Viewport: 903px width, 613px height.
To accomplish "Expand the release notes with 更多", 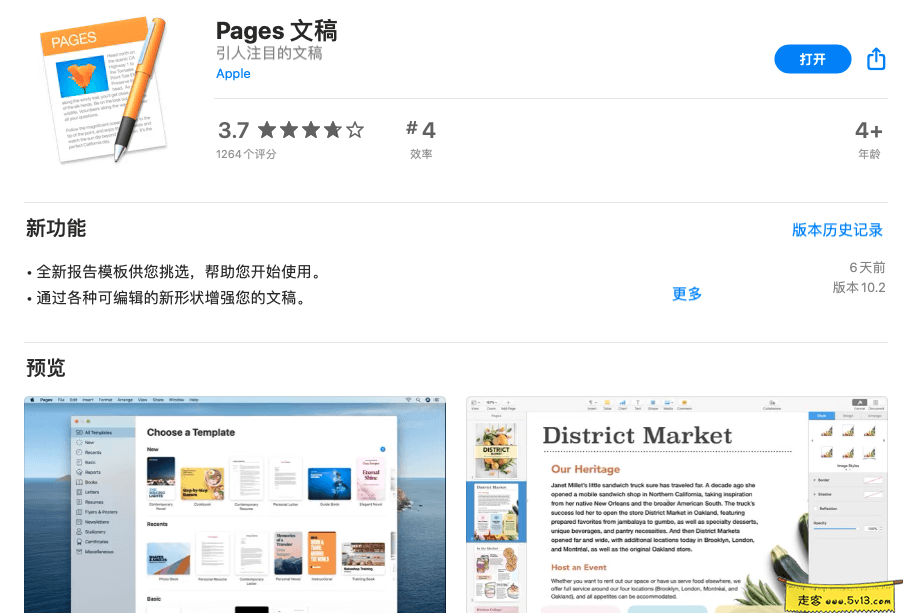I will point(687,294).
